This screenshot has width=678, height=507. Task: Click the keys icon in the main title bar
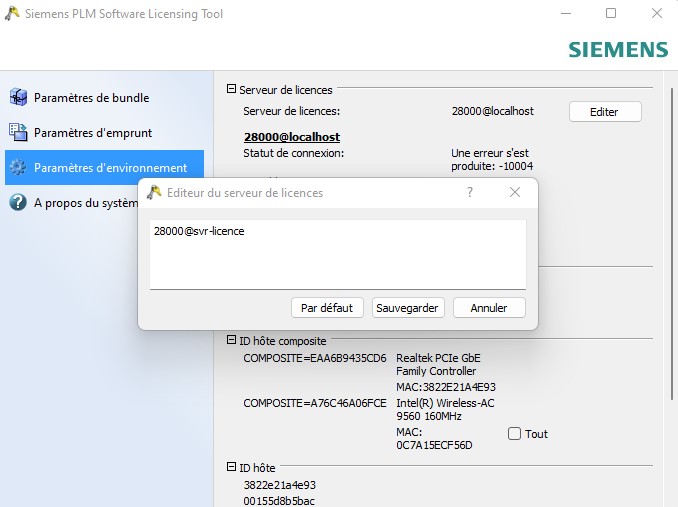click(x=12, y=14)
